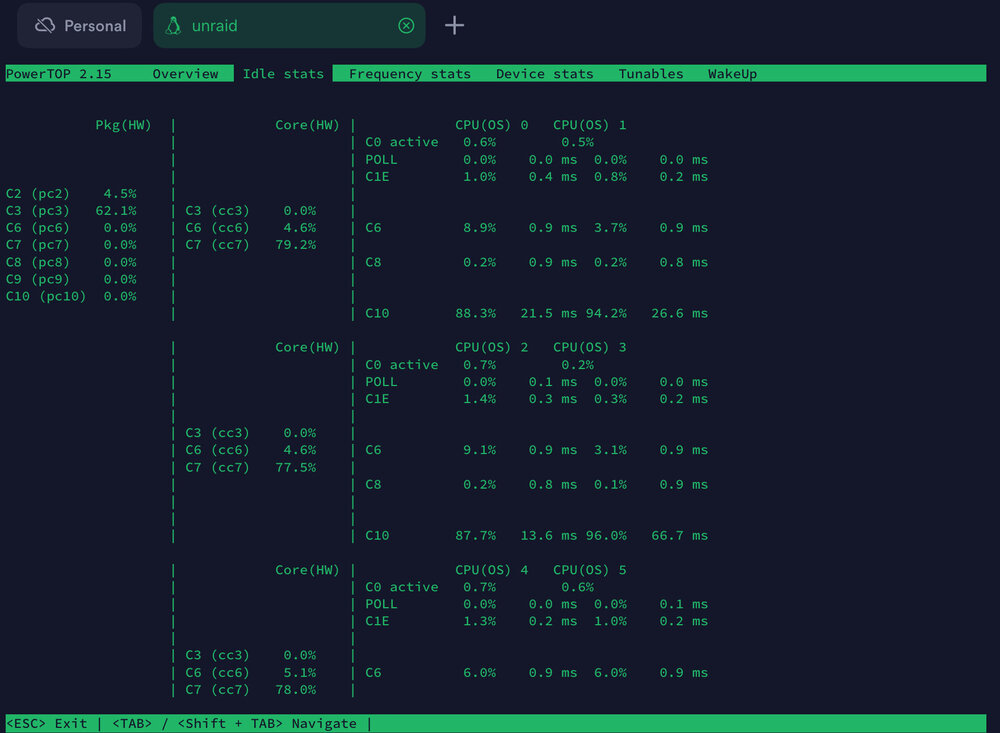Click the 96.0% C10 value for CPU 3
This screenshot has width=1000, height=733.
606,535
